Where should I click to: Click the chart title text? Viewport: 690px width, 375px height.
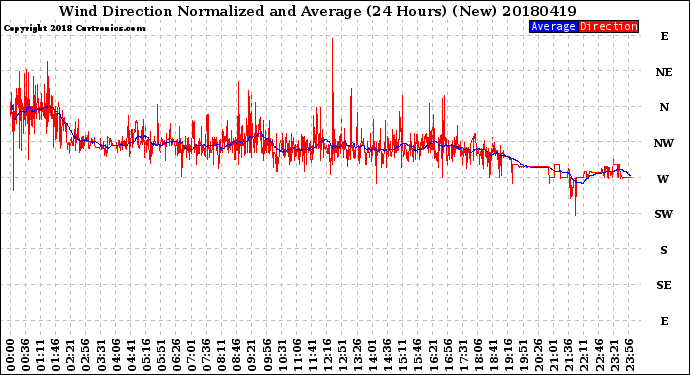[318, 11]
